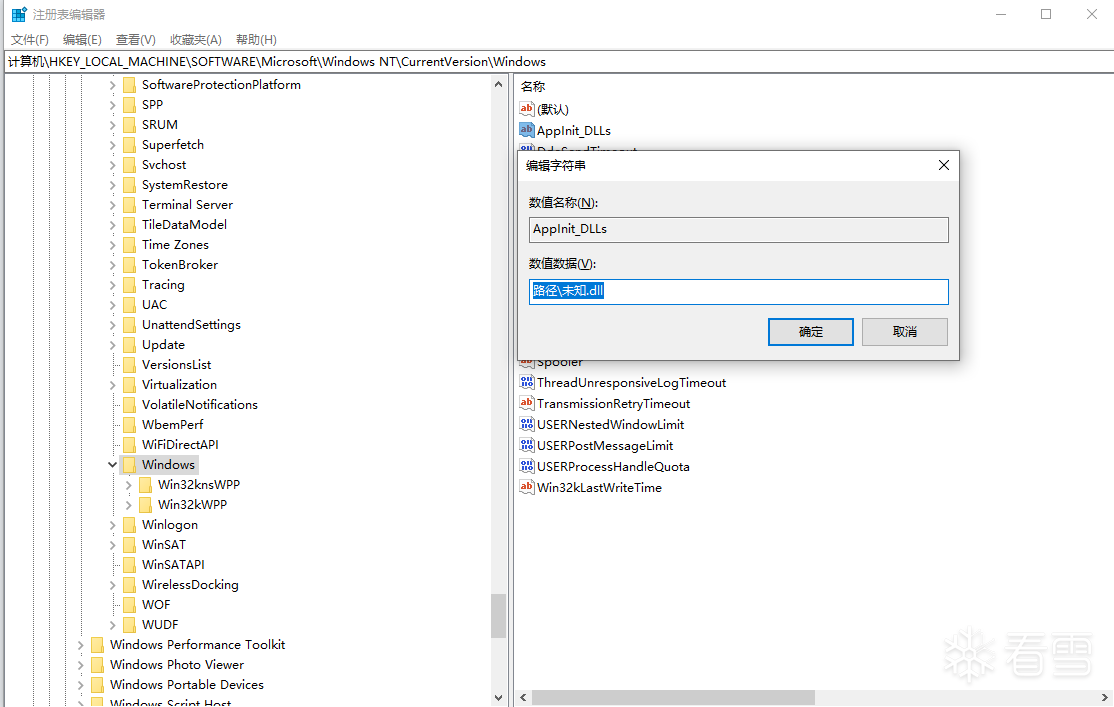Screen dimensions: 1114x707
Task: Click the WUDF folder icon
Action: pos(129,625)
